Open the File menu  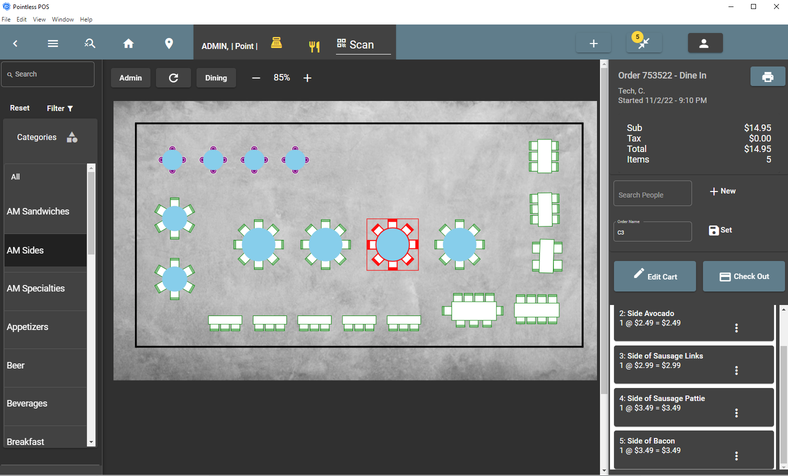6,20
